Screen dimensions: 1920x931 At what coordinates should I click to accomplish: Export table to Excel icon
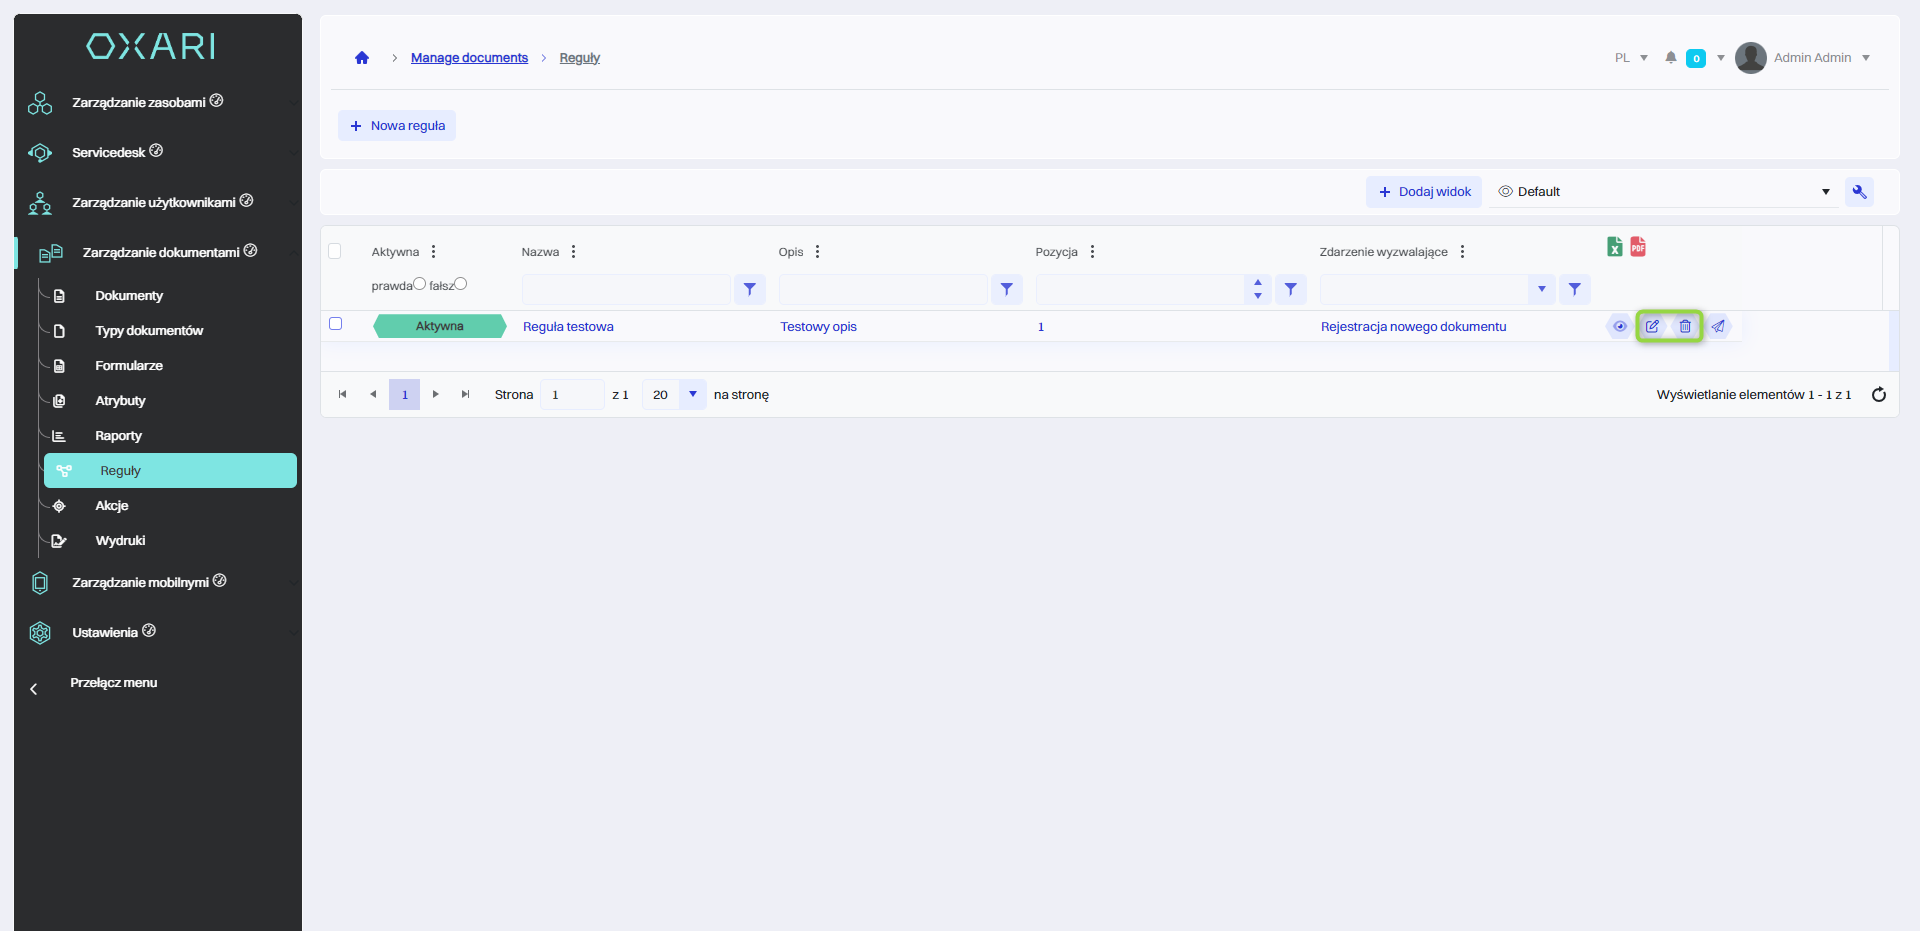1614,247
